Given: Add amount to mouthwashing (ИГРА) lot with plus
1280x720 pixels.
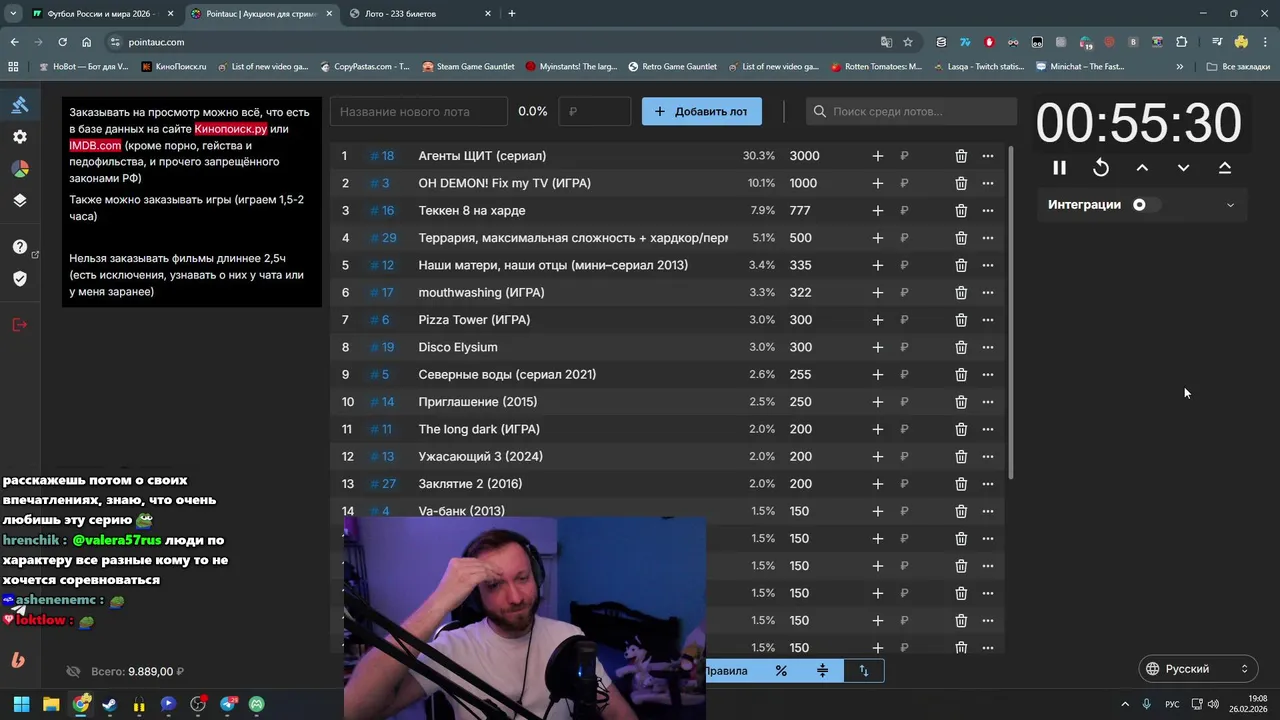Looking at the screenshot, I should point(877,293).
